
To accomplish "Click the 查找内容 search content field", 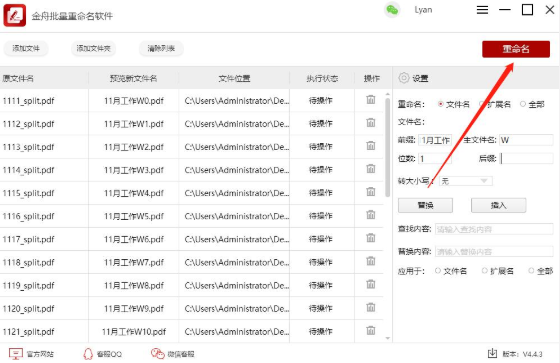I will 494,229.
